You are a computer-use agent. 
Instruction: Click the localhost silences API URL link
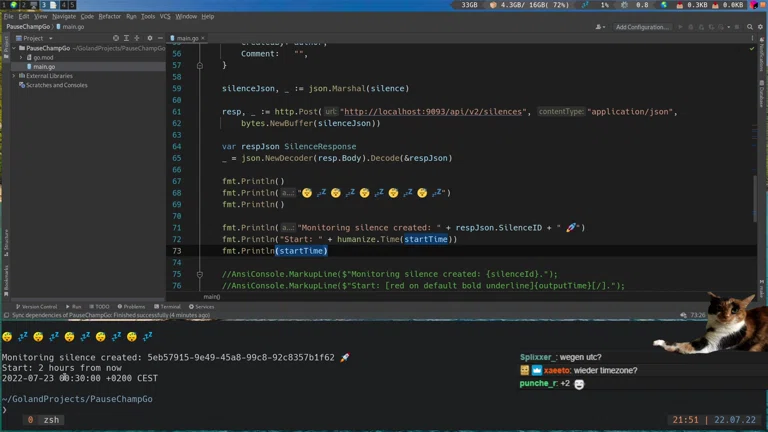(434, 112)
